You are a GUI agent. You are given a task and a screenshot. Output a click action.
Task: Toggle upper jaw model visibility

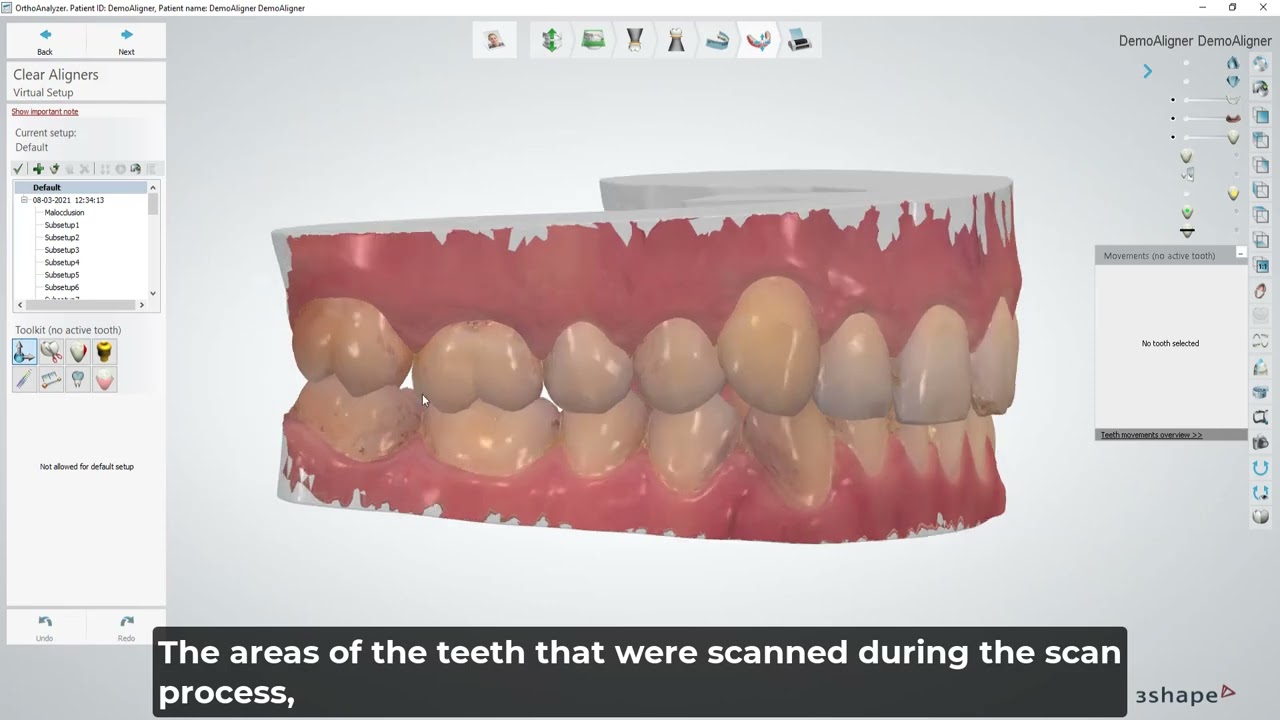(x=1232, y=63)
